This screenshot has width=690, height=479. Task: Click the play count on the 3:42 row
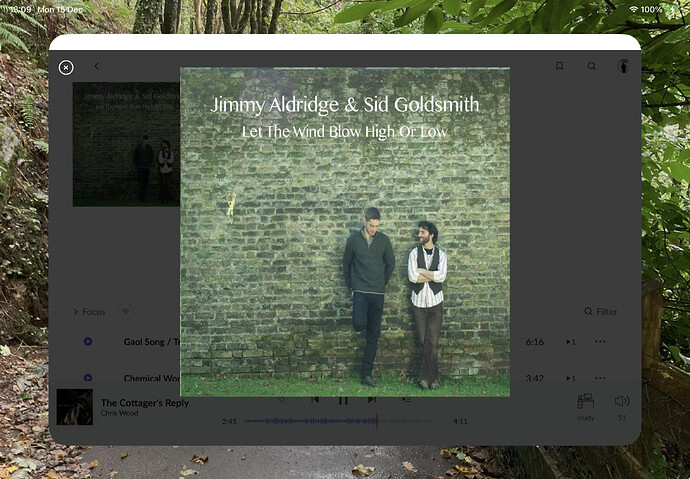pyautogui.click(x=571, y=378)
